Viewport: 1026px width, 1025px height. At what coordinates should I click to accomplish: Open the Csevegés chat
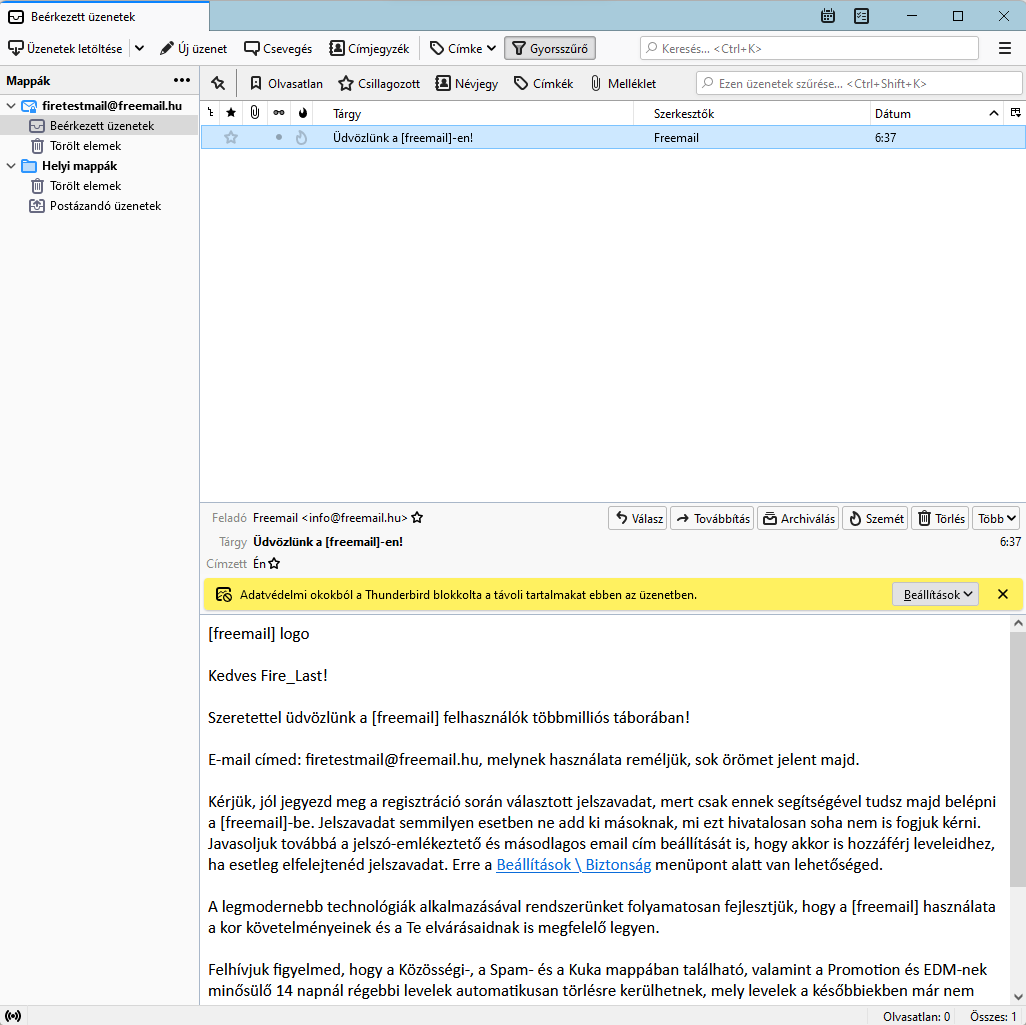point(278,48)
